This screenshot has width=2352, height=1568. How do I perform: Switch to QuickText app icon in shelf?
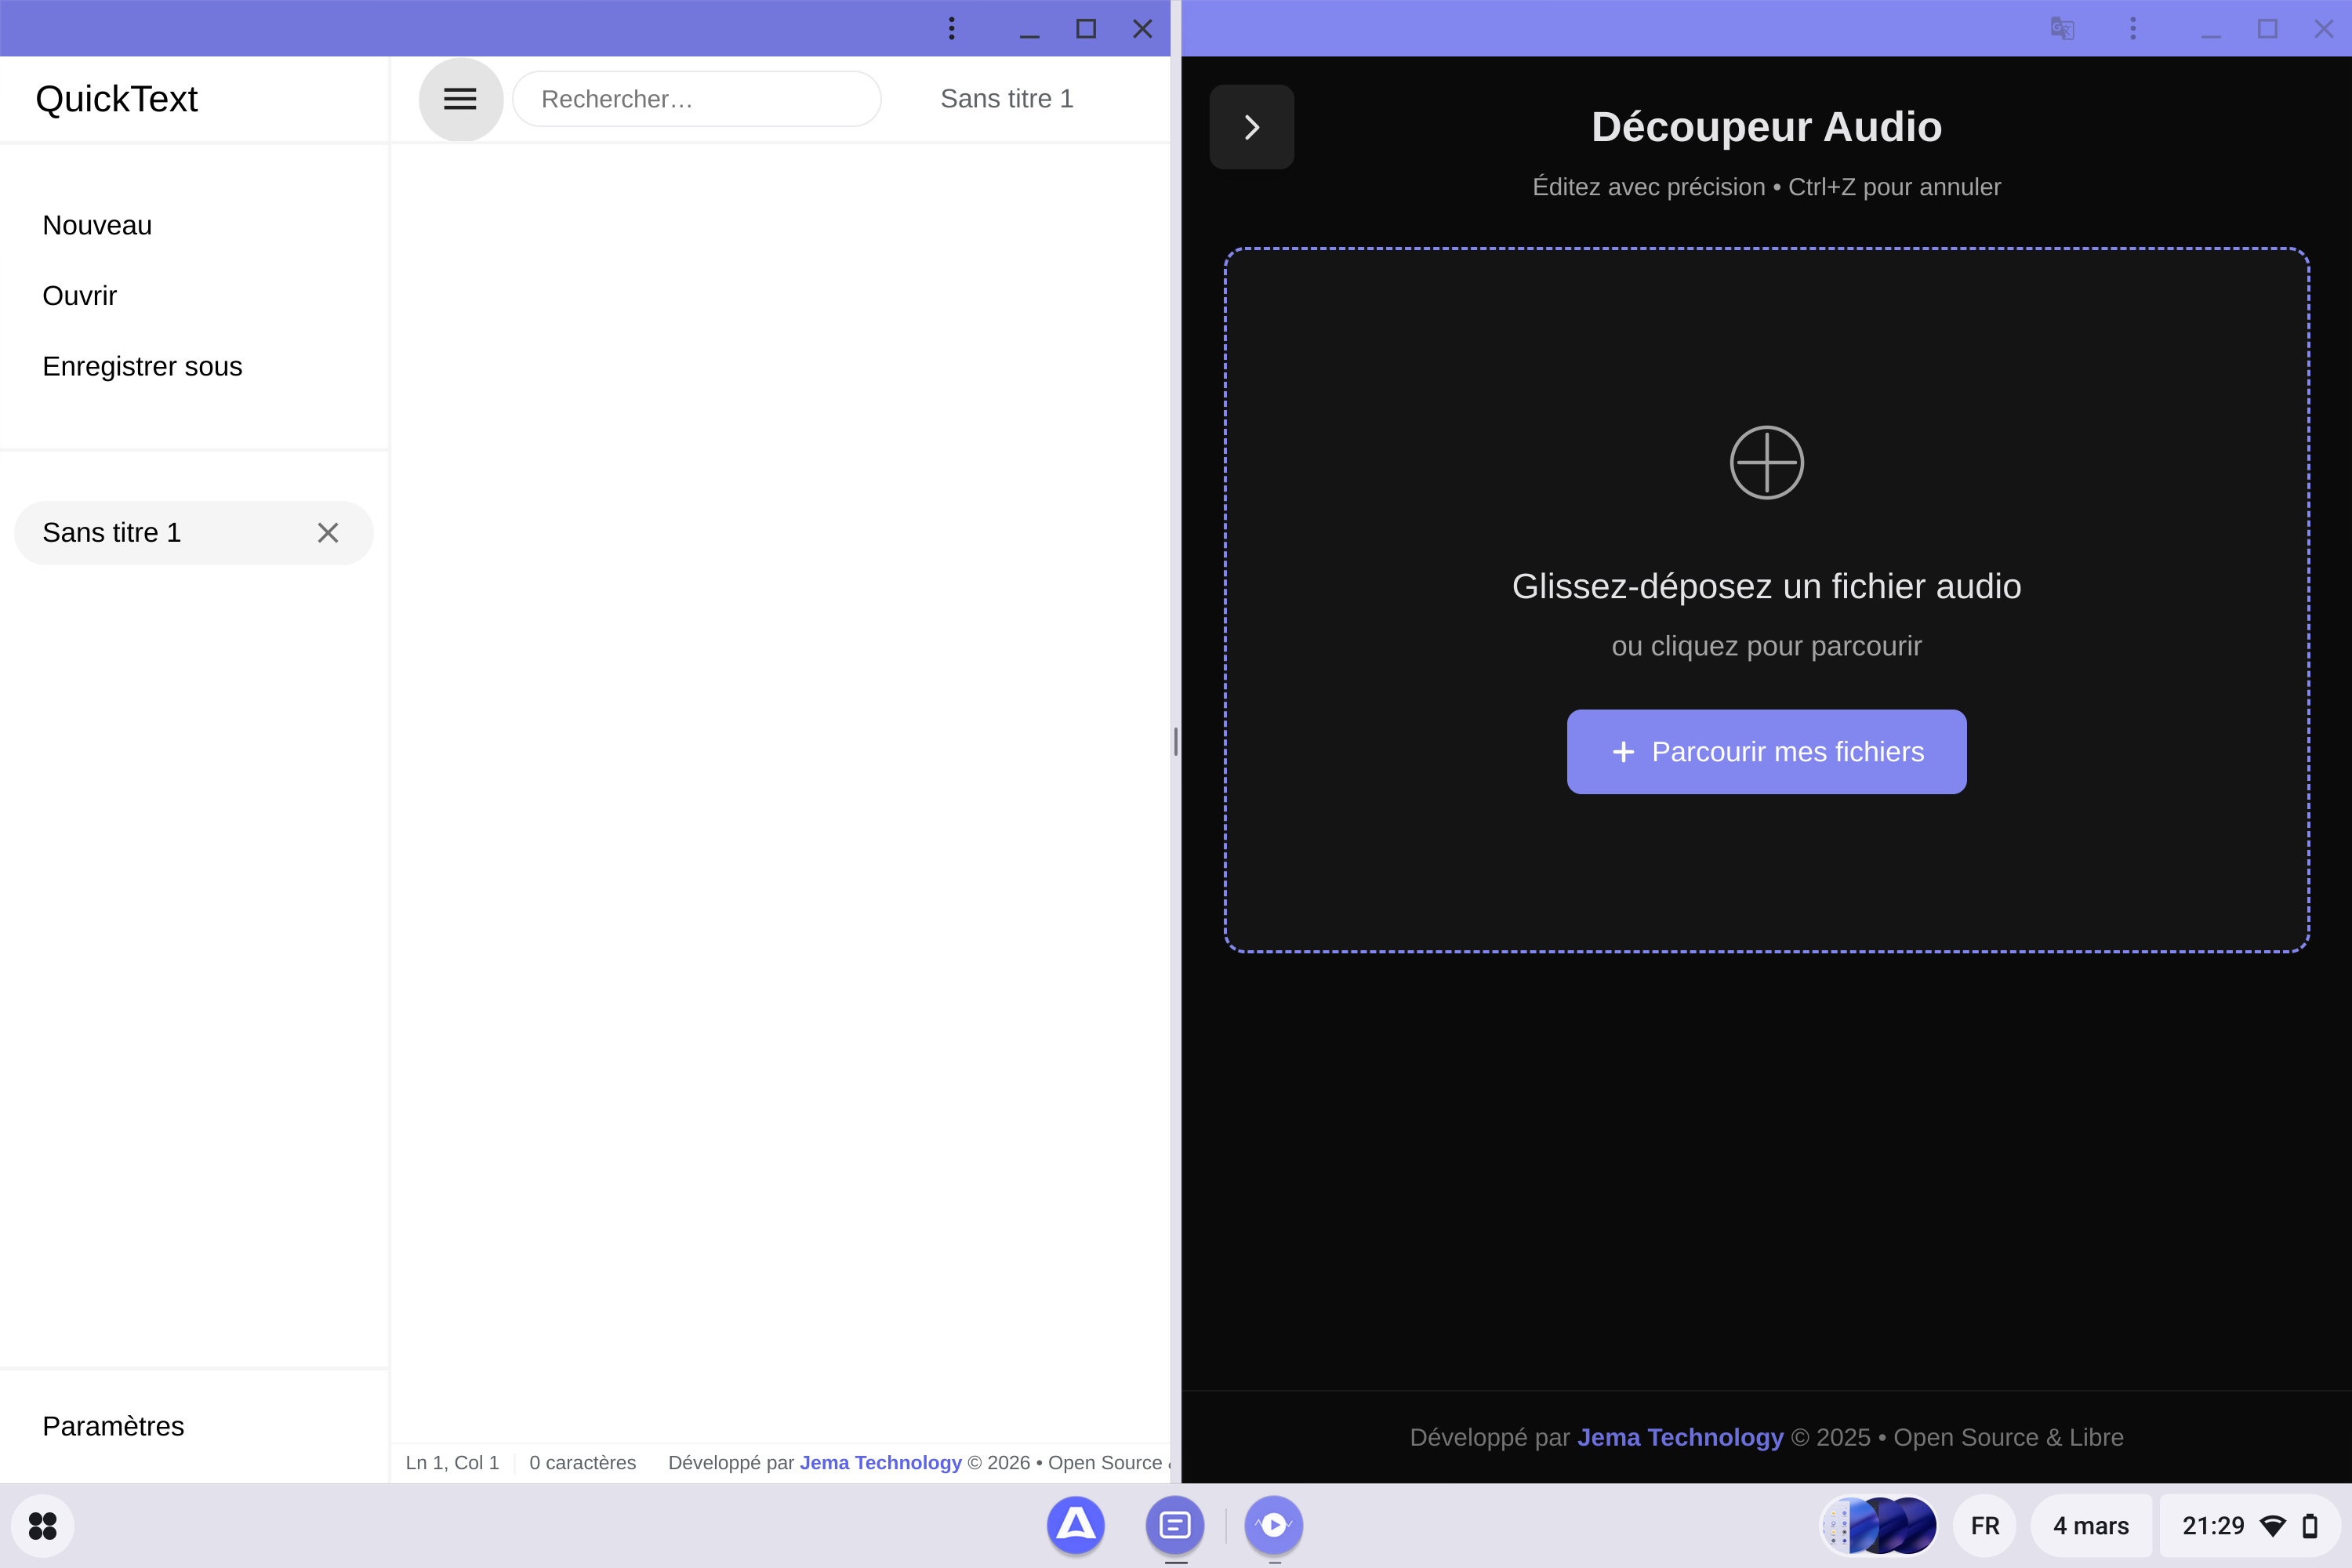pos(1174,1525)
